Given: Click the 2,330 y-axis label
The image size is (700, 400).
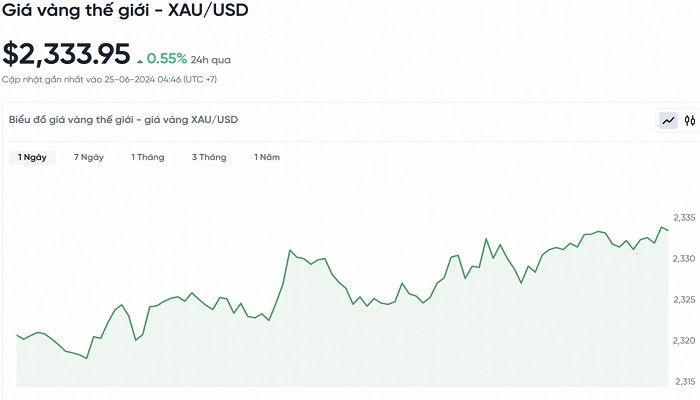Looking at the screenshot, I should pyautogui.click(x=684, y=259).
